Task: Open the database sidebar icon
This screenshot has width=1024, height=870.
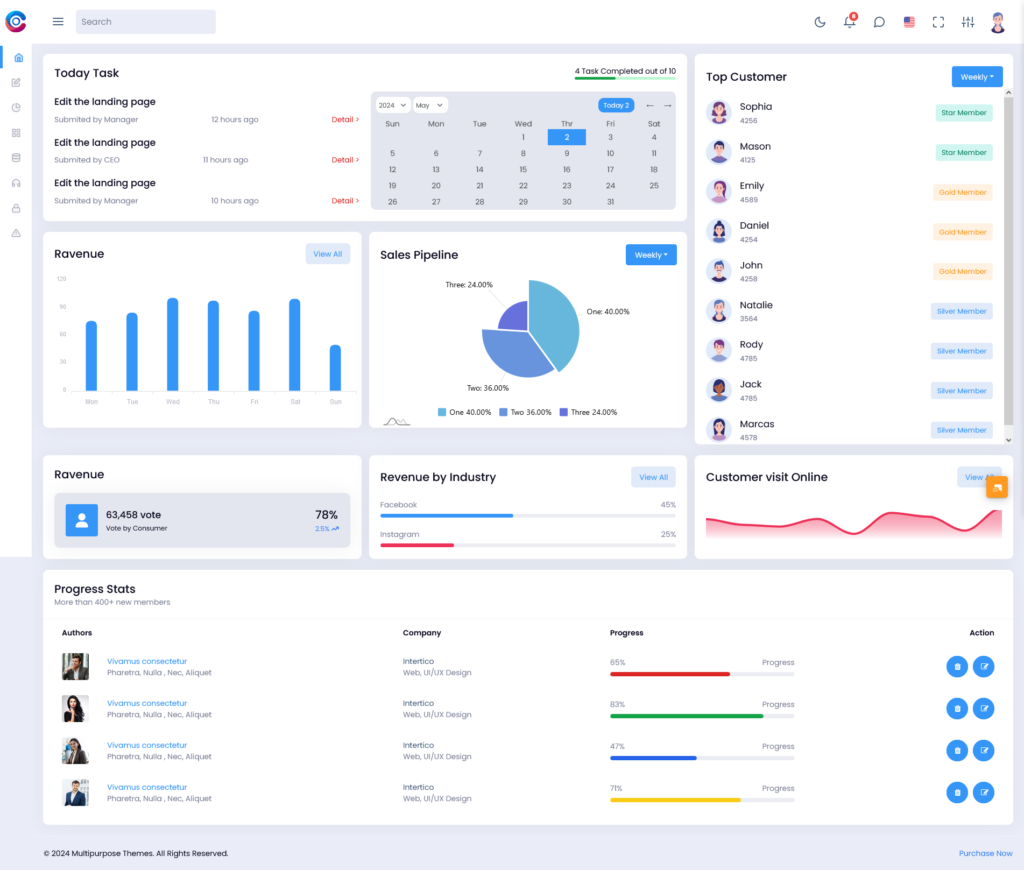Action: [x=18, y=157]
